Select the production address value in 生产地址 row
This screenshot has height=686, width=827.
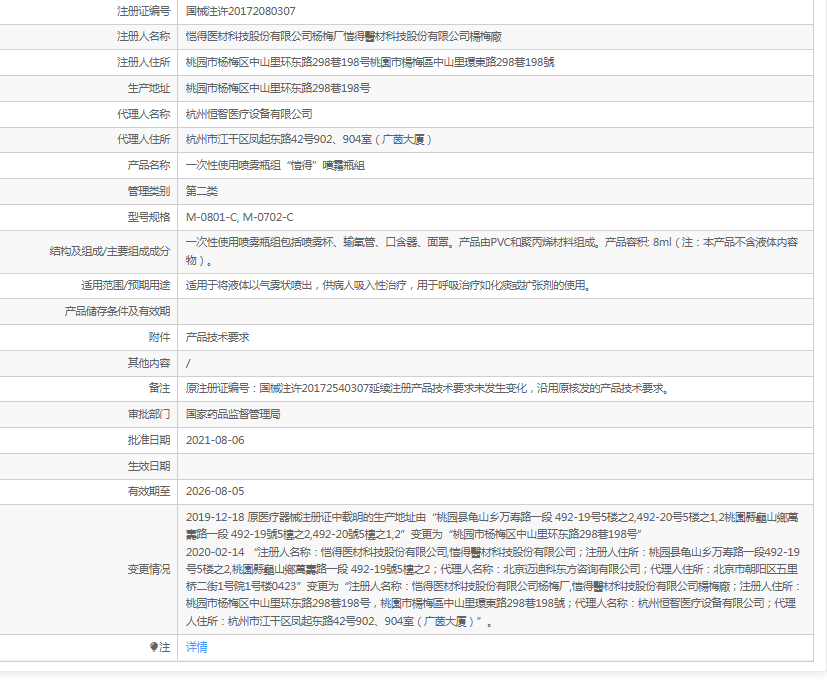278,88
